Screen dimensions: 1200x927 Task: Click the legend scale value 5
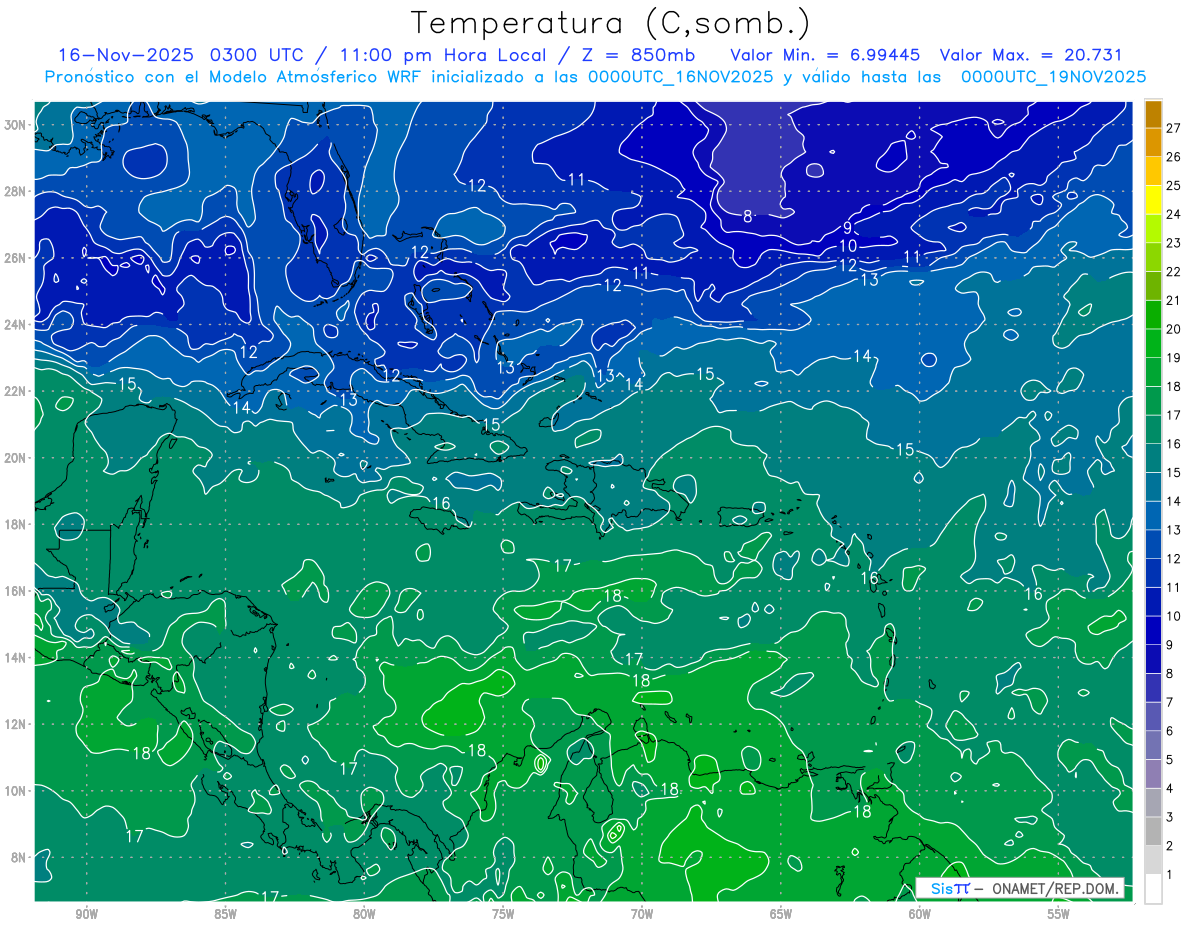point(1170,760)
